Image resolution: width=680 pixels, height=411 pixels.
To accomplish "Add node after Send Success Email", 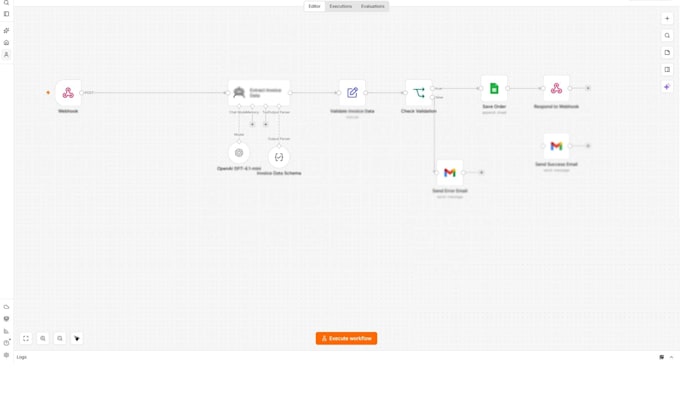I will (x=588, y=146).
